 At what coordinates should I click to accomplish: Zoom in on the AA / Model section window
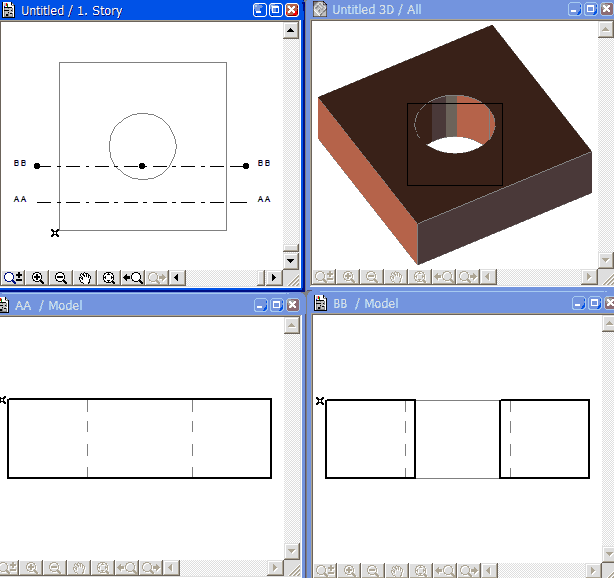(32, 567)
